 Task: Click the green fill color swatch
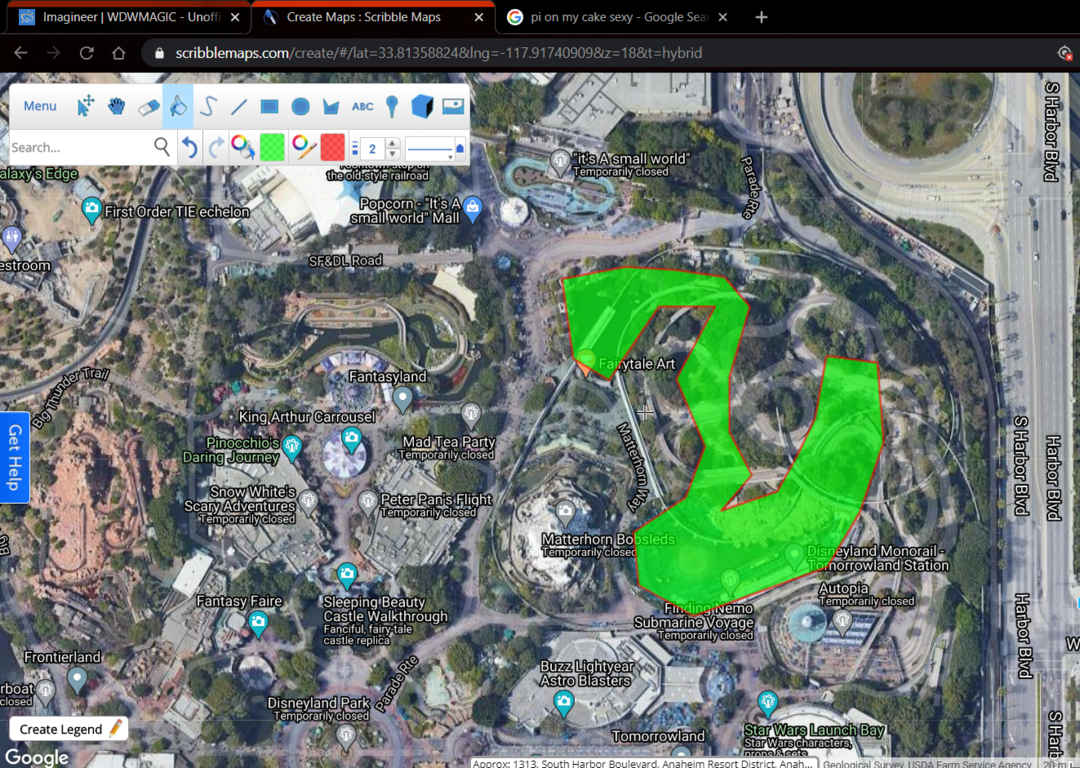pyautogui.click(x=272, y=148)
